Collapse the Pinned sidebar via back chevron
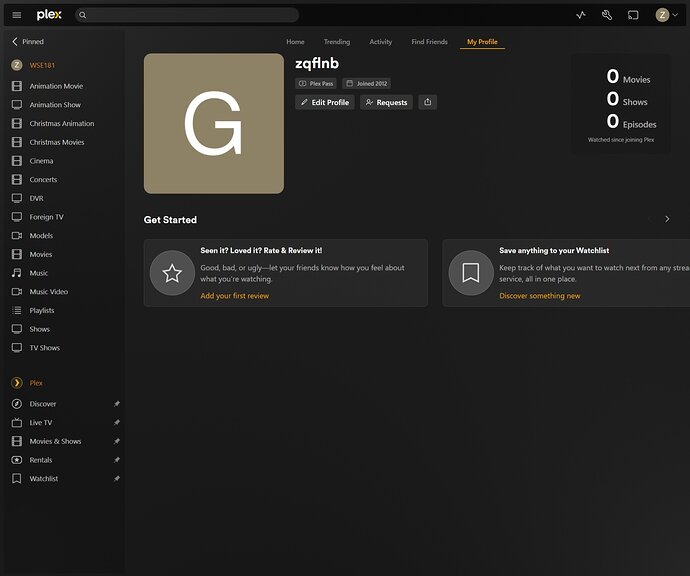 click(x=15, y=41)
